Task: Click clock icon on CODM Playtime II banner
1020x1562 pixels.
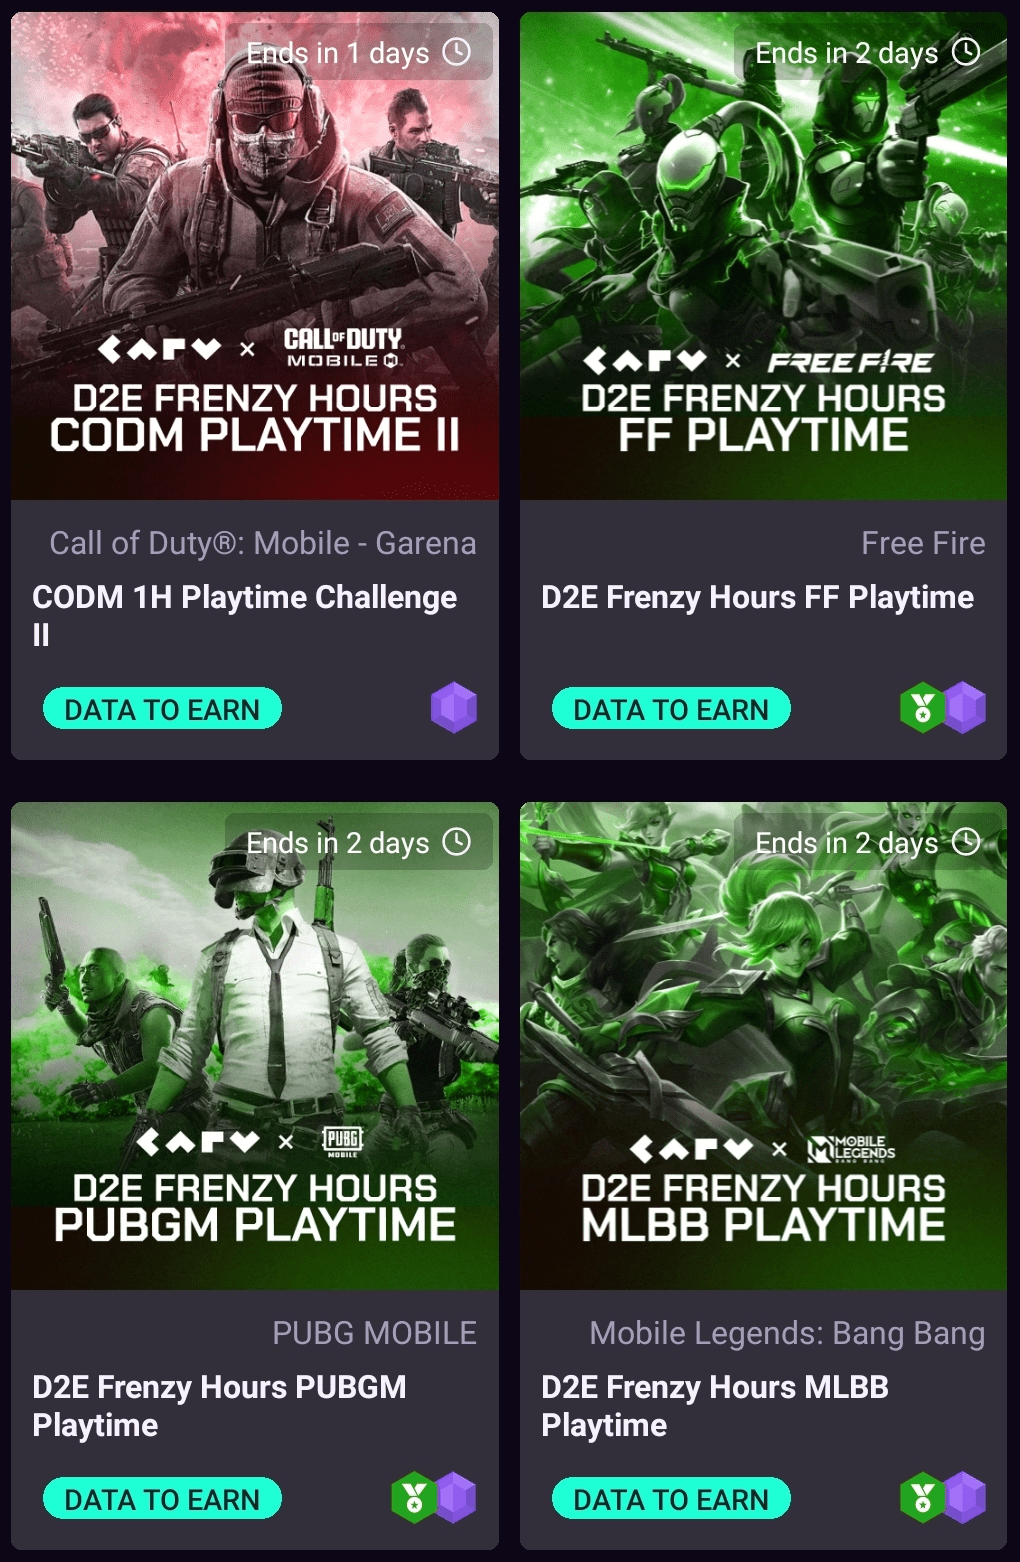Action: (457, 52)
